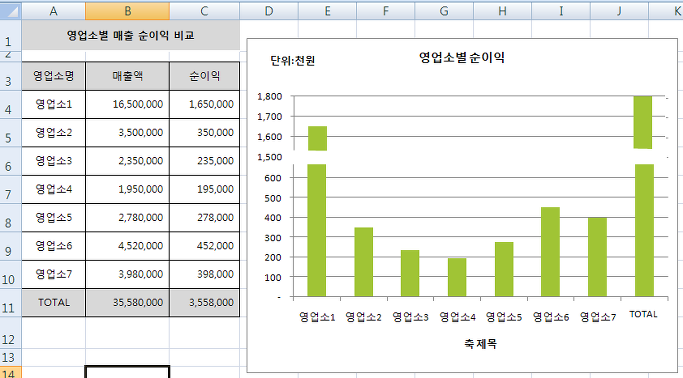Select cell with value 2,780,000

point(128,218)
